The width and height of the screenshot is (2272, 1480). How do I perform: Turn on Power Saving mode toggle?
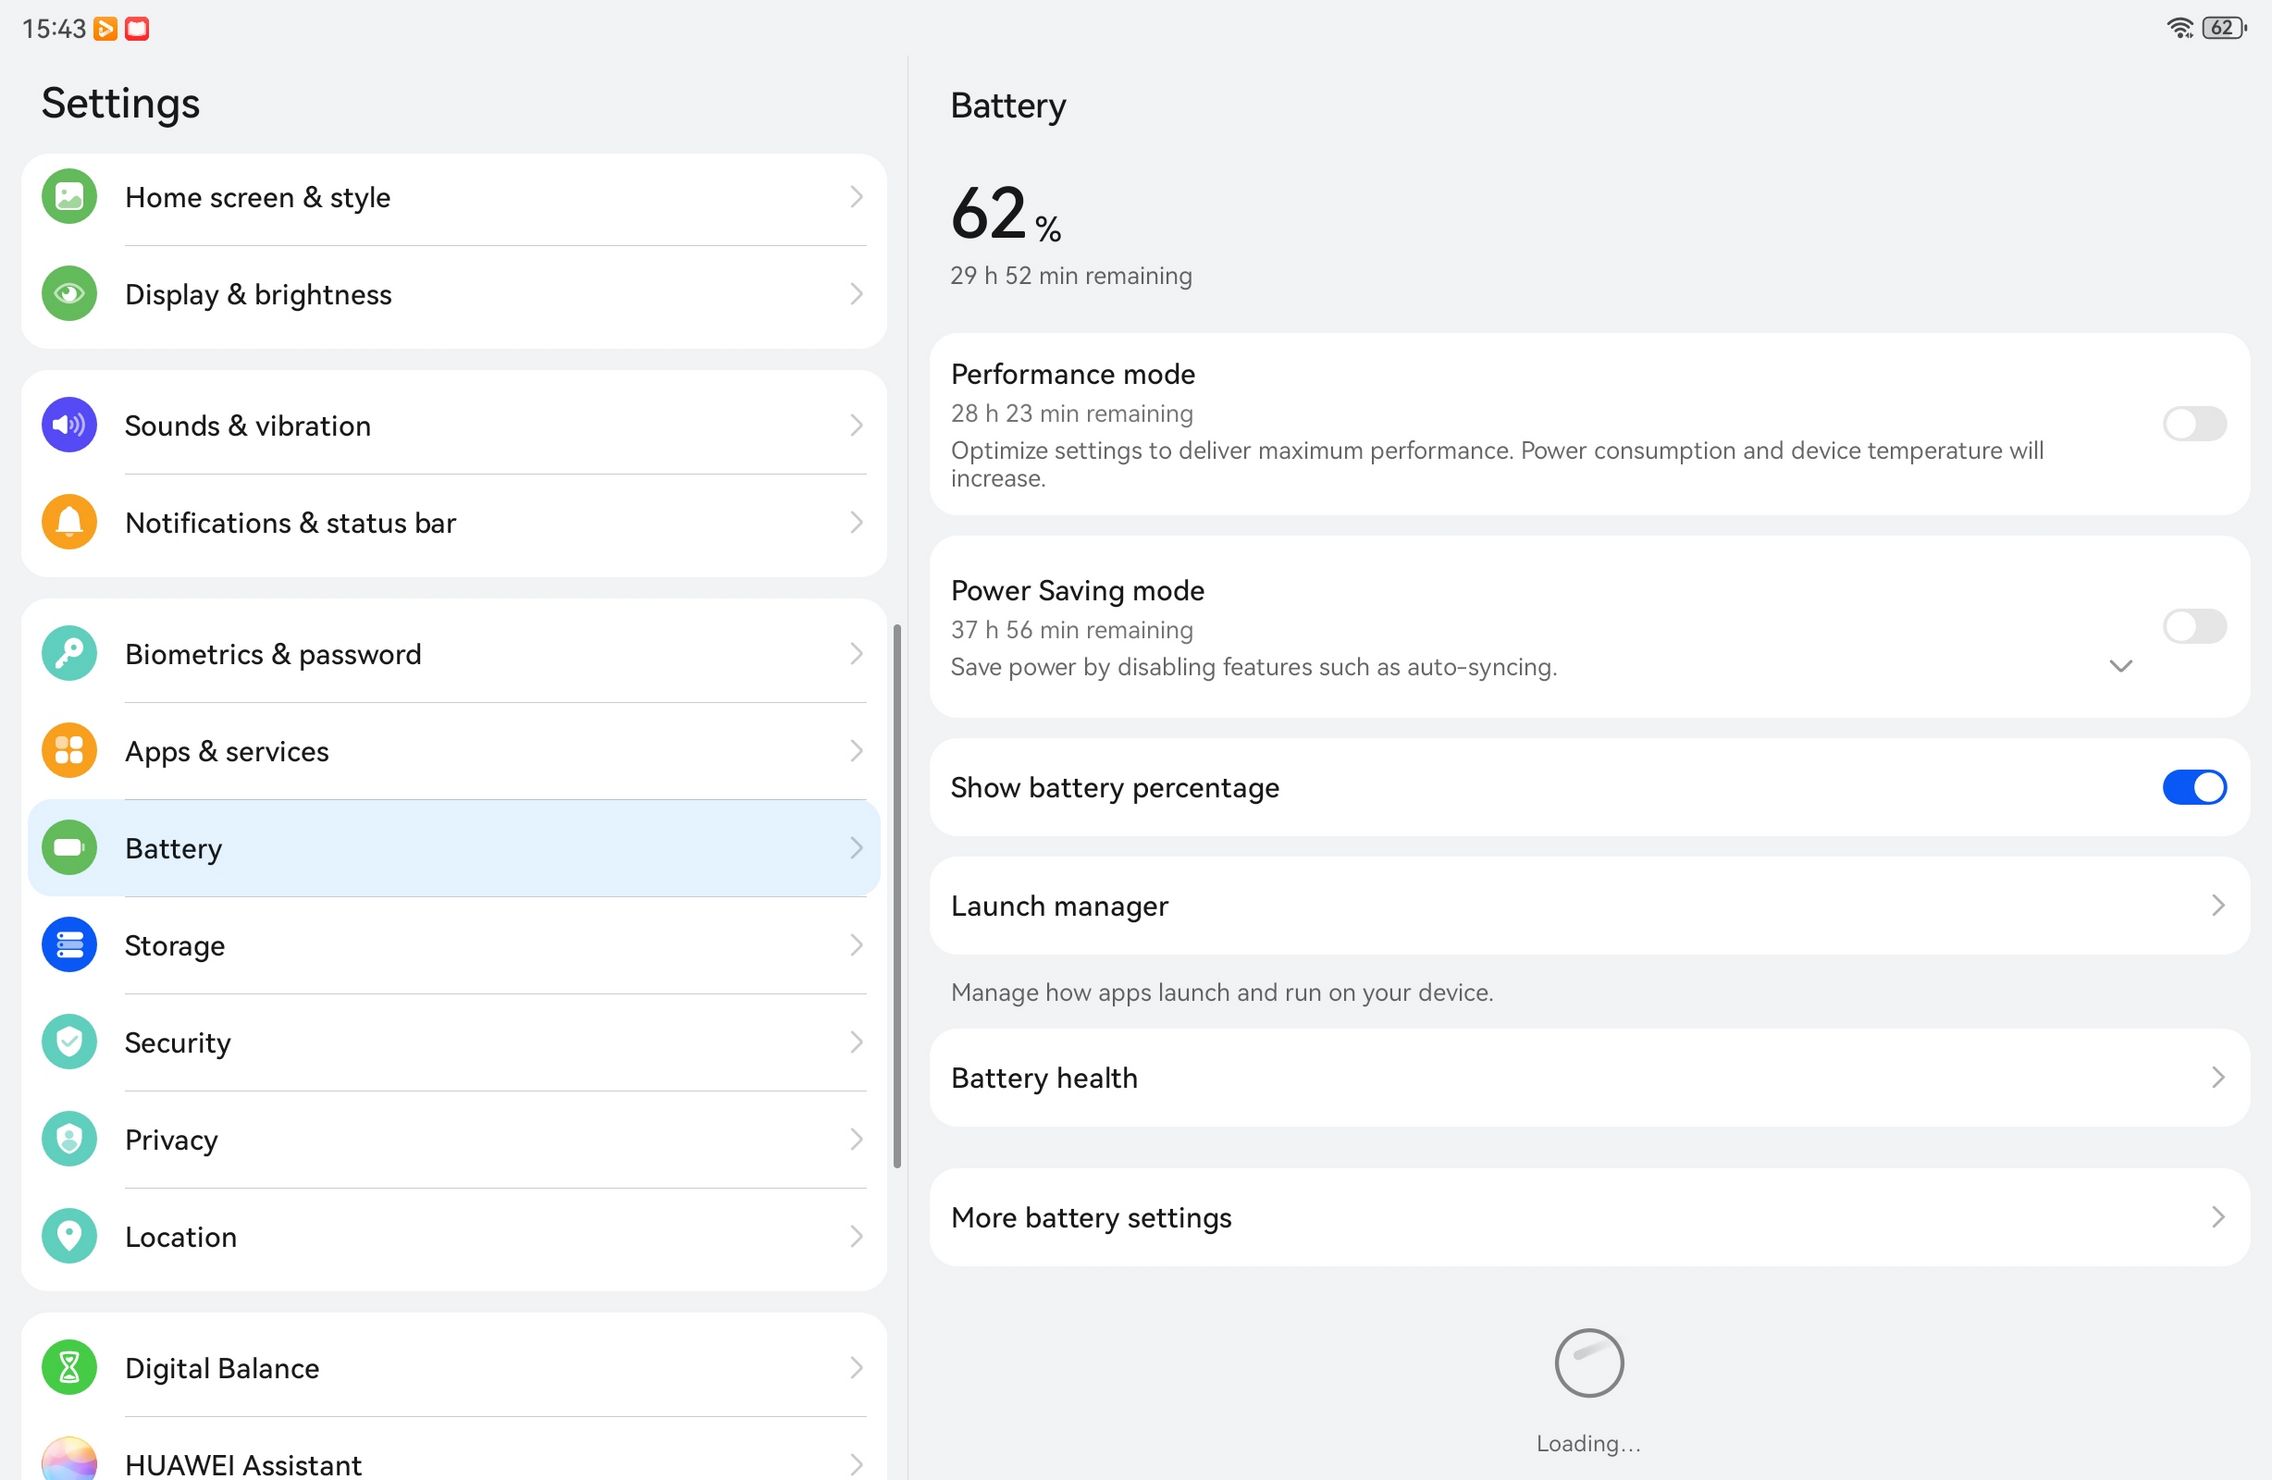2194,627
